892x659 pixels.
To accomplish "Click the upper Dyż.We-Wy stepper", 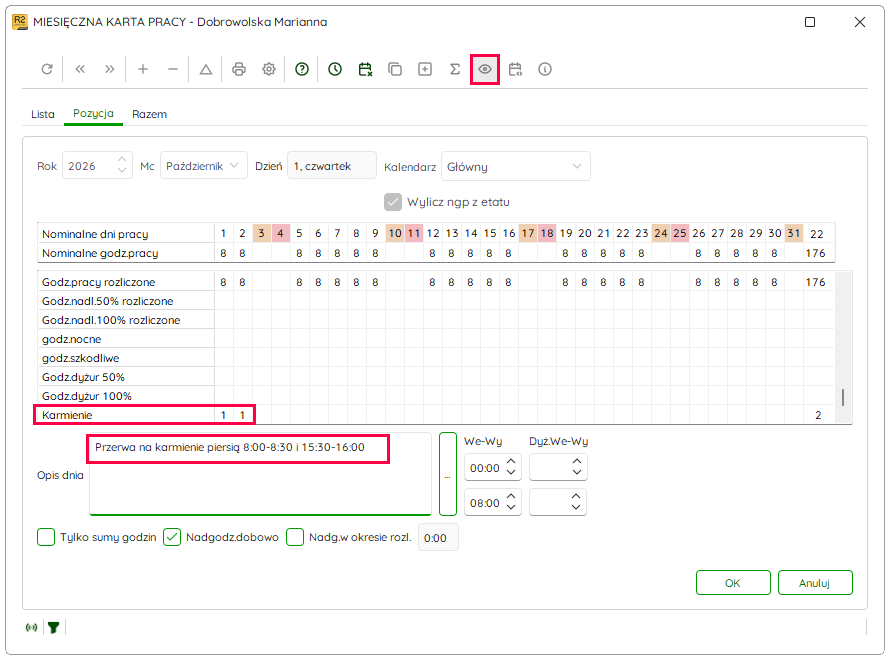I will (x=576, y=467).
